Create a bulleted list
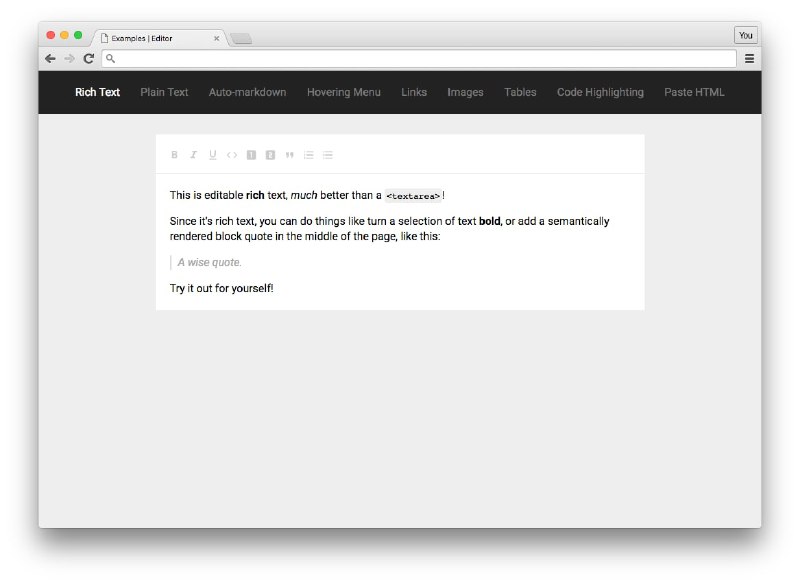The image size is (800, 583). [x=328, y=155]
